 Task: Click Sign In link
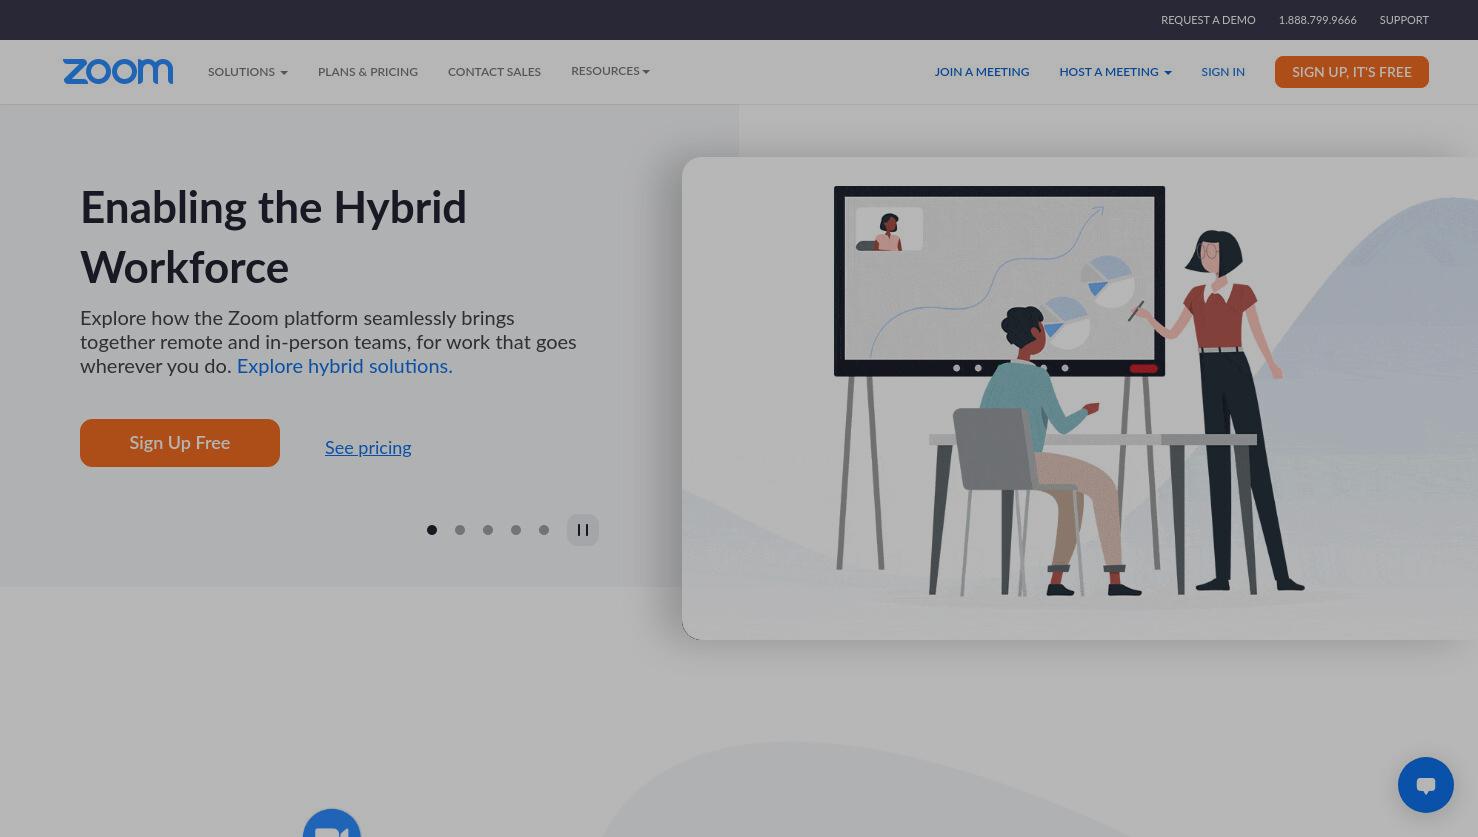[1223, 72]
